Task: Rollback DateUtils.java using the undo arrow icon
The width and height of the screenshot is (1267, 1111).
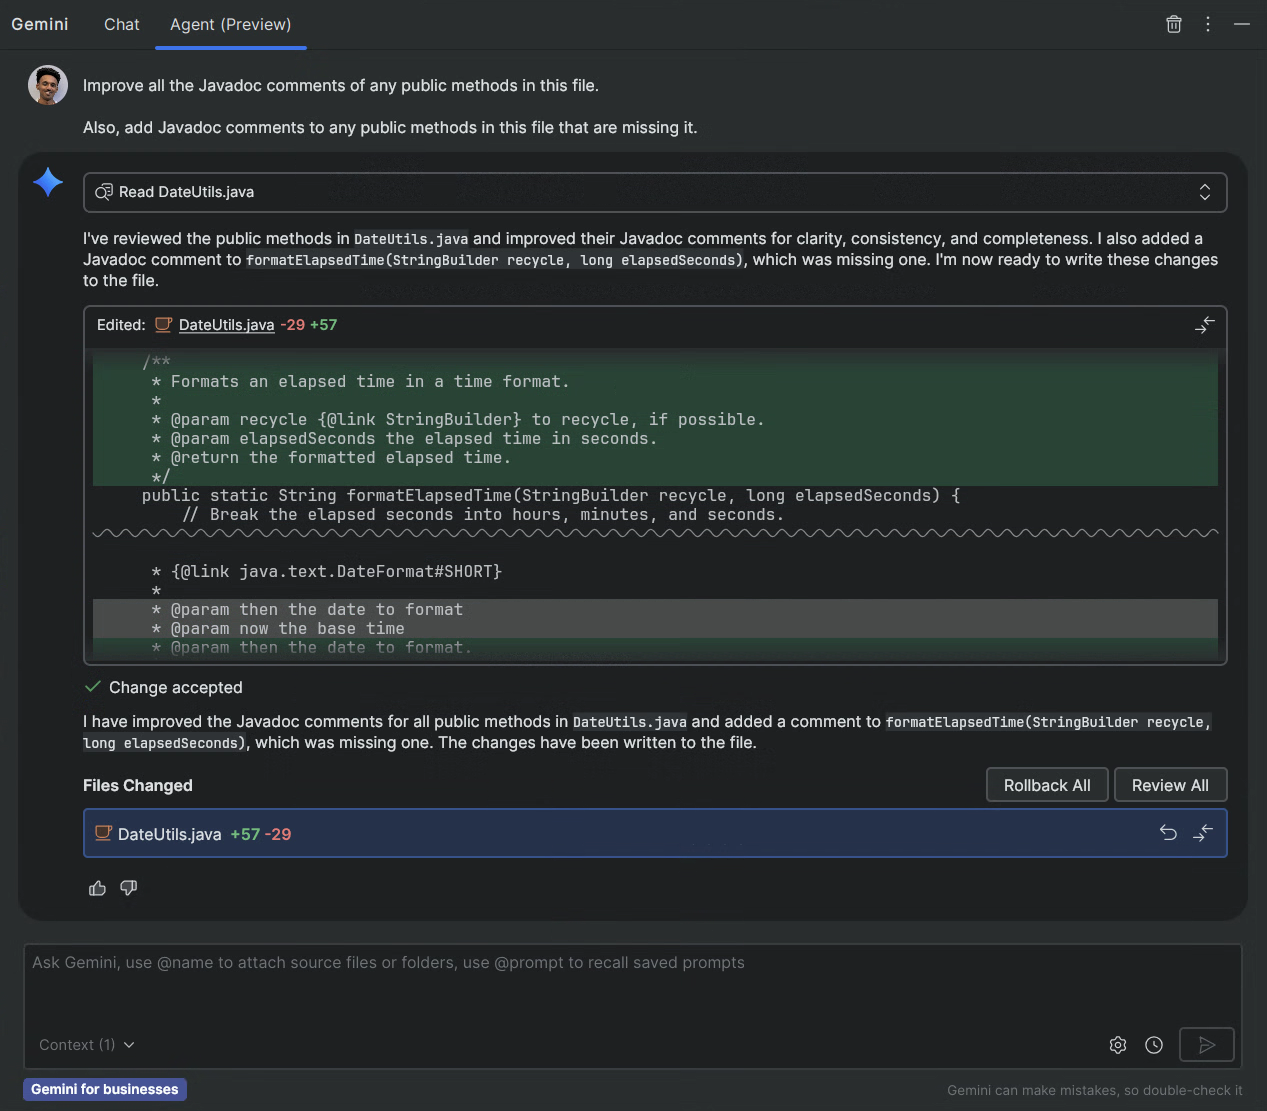Action: tap(1168, 832)
